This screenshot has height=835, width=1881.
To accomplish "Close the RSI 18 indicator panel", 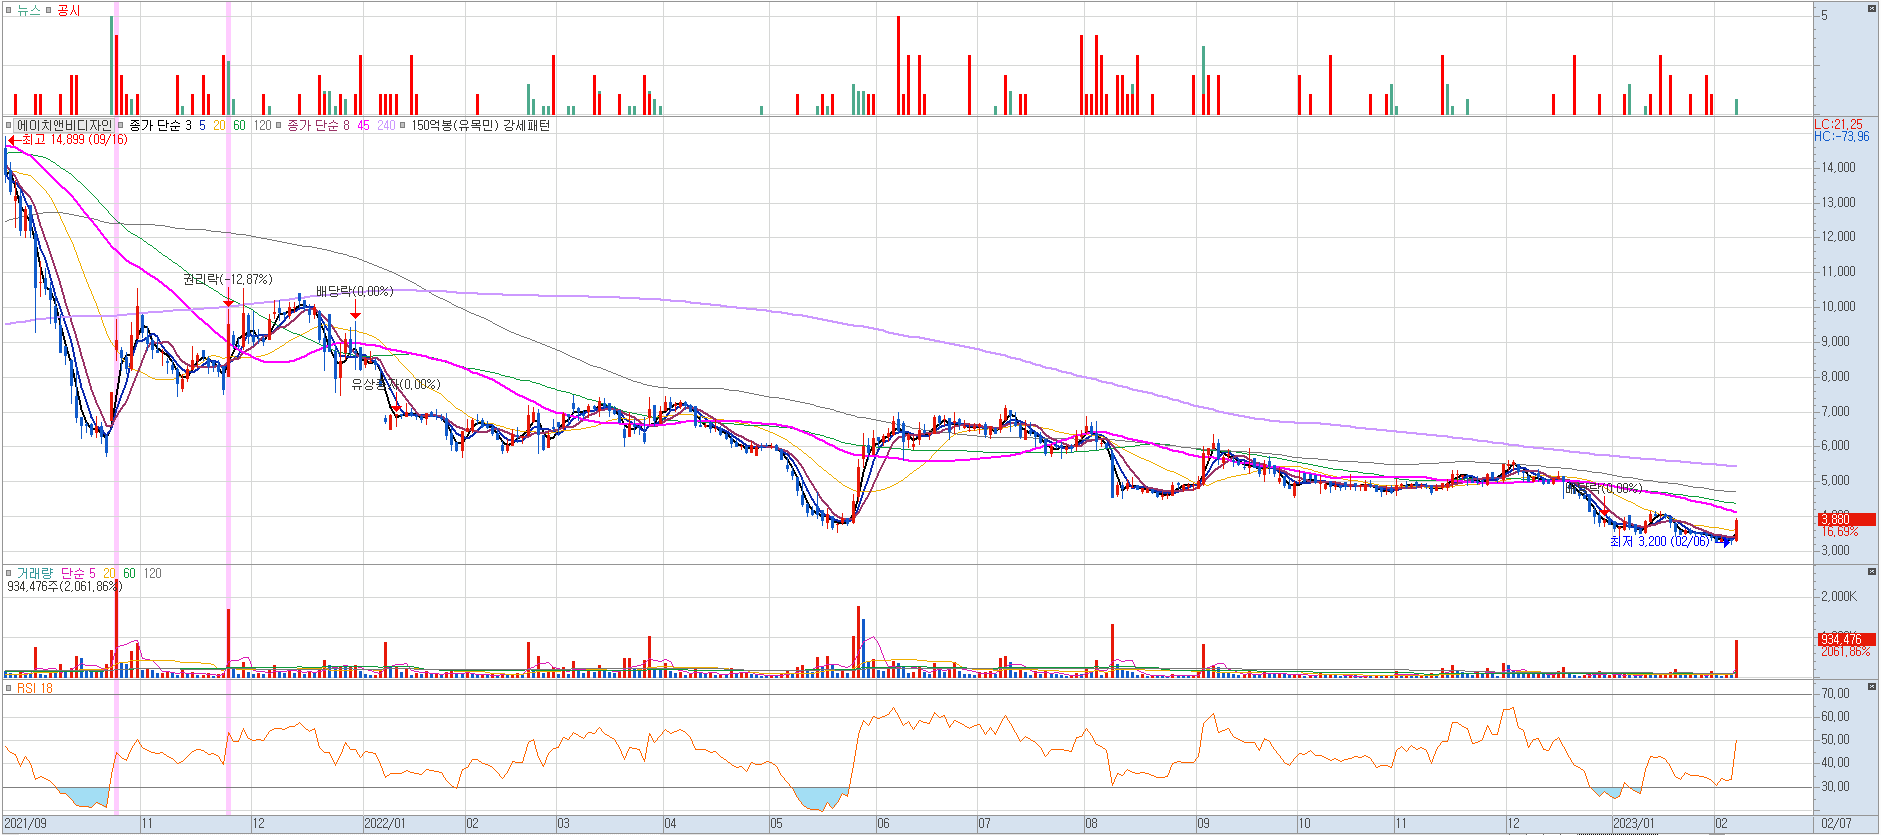I will click(1872, 687).
